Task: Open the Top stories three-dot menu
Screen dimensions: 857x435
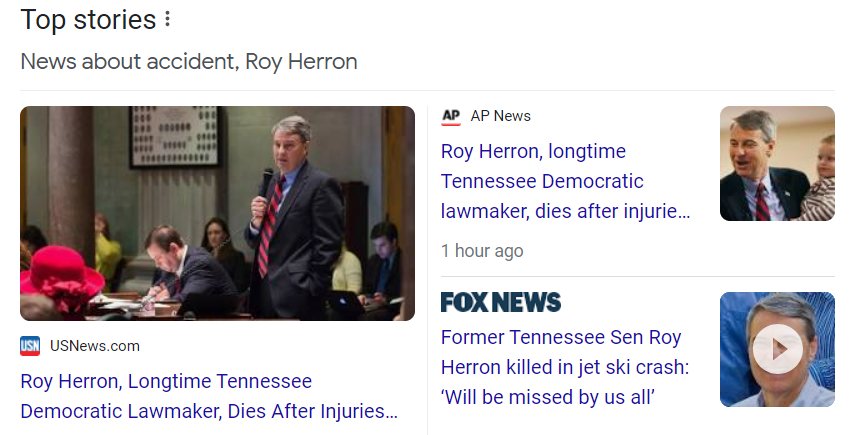Action: pos(167,20)
